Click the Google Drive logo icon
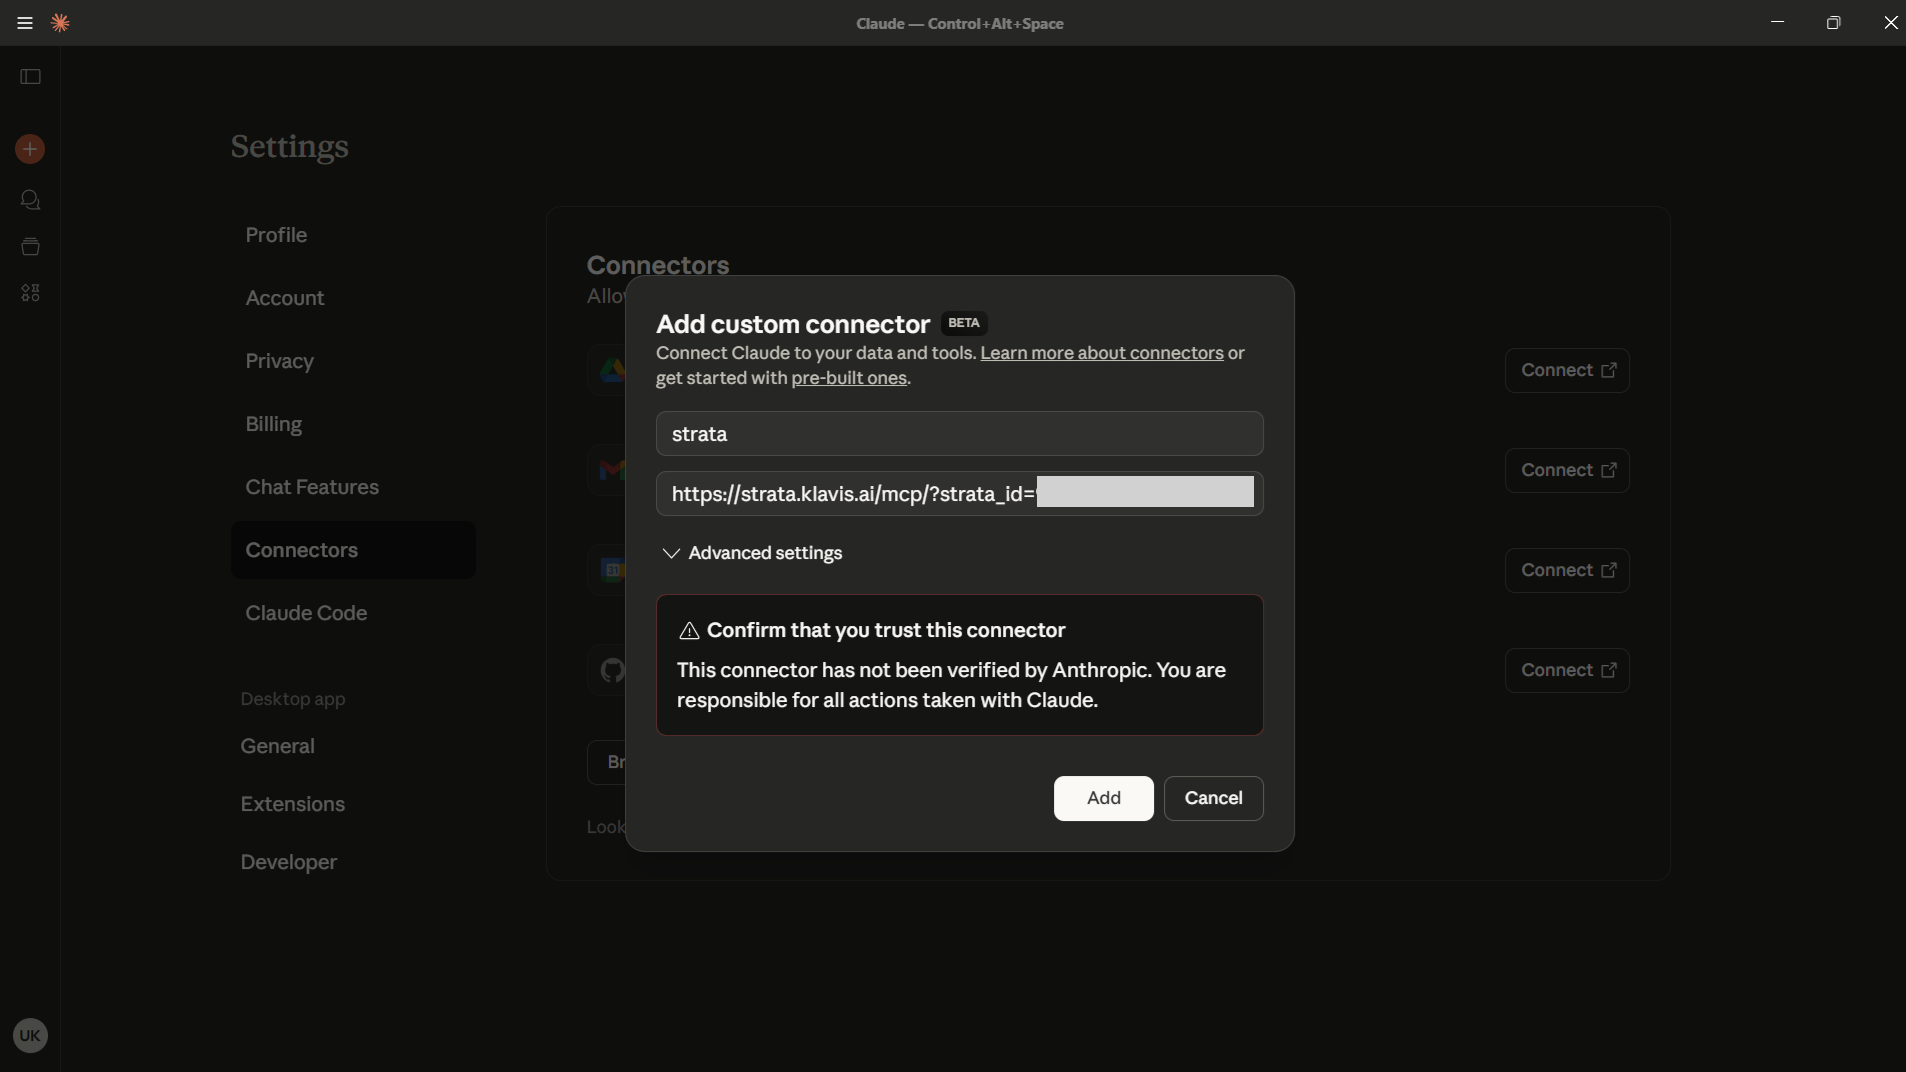Viewport: 1906px width, 1072px height. pyautogui.click(x=612, y=370)
